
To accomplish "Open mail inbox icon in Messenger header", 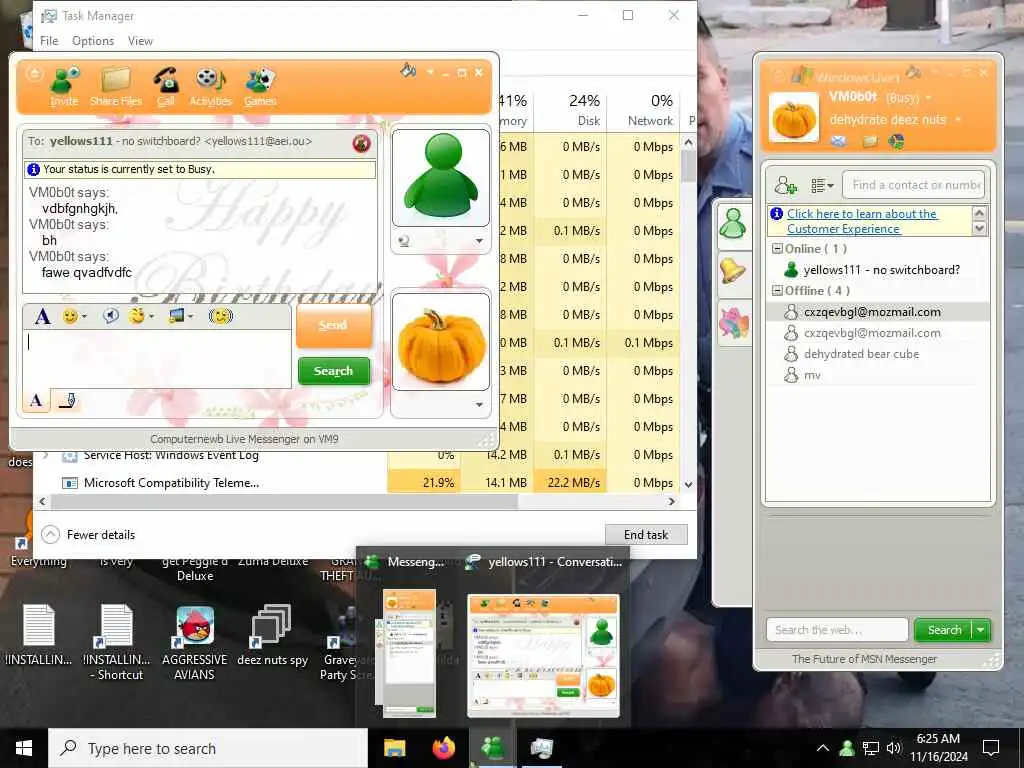I will click(839, 141).
